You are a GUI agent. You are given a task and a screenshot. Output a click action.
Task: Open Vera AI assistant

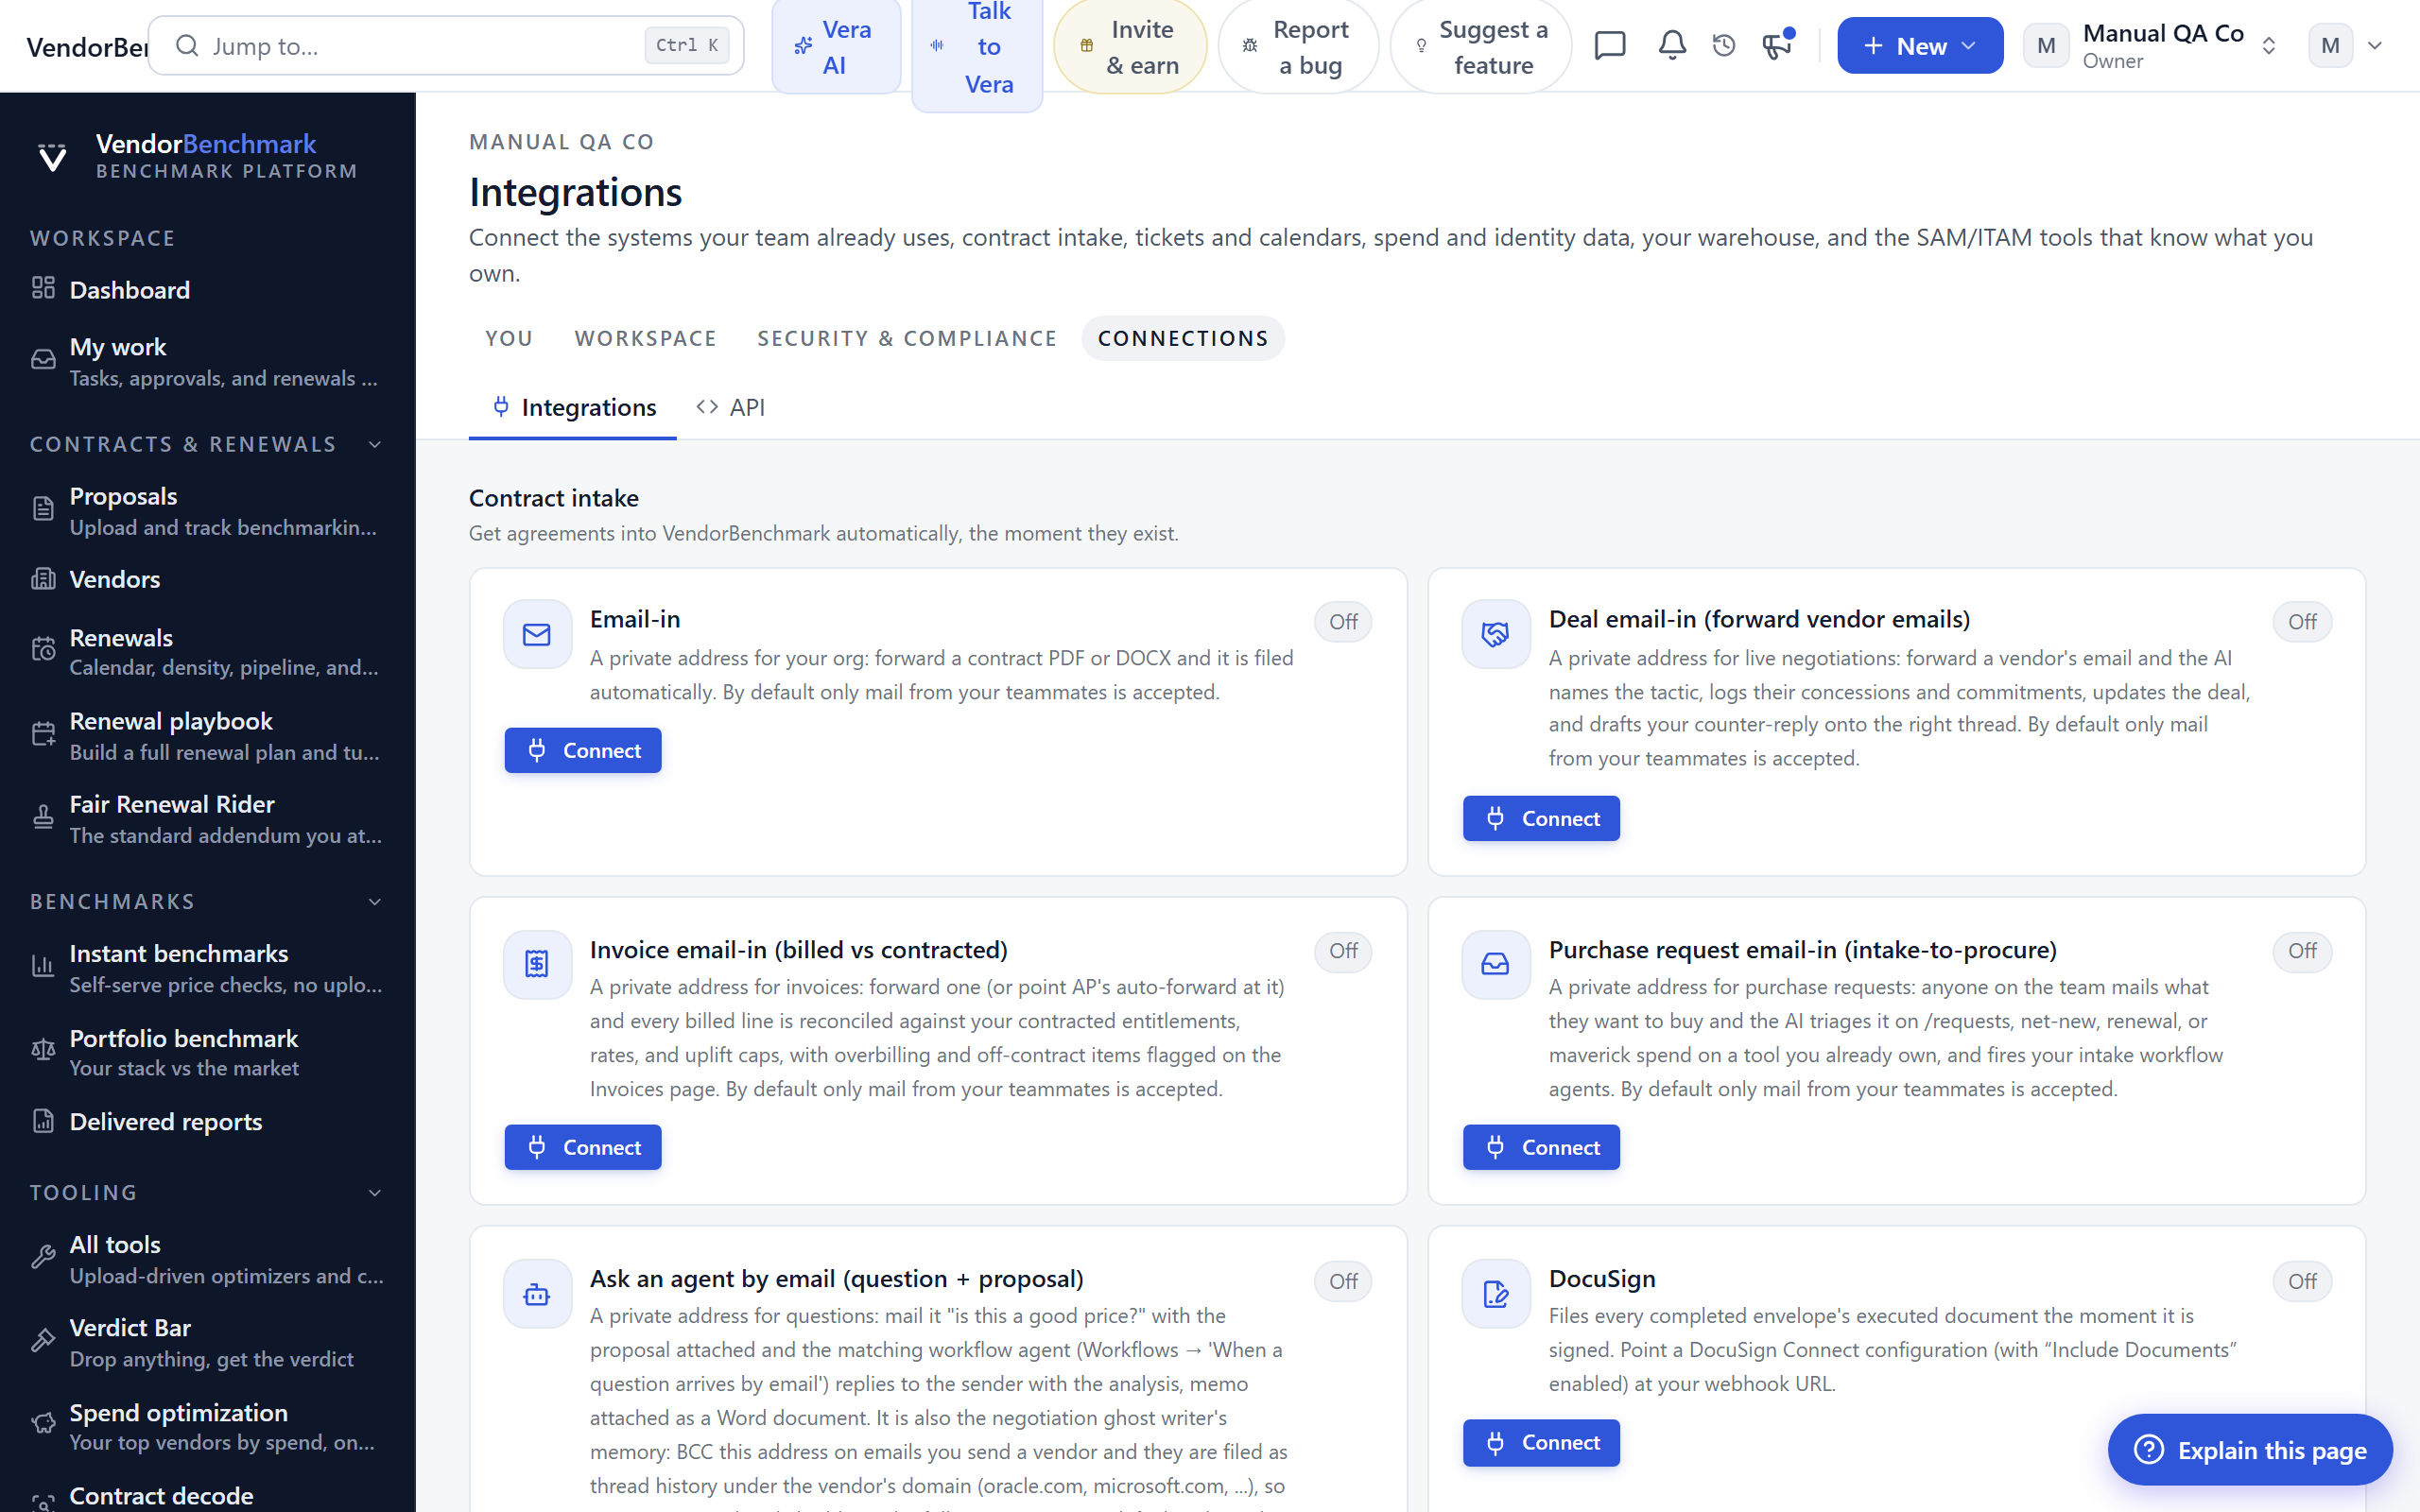tap(836, 46)
